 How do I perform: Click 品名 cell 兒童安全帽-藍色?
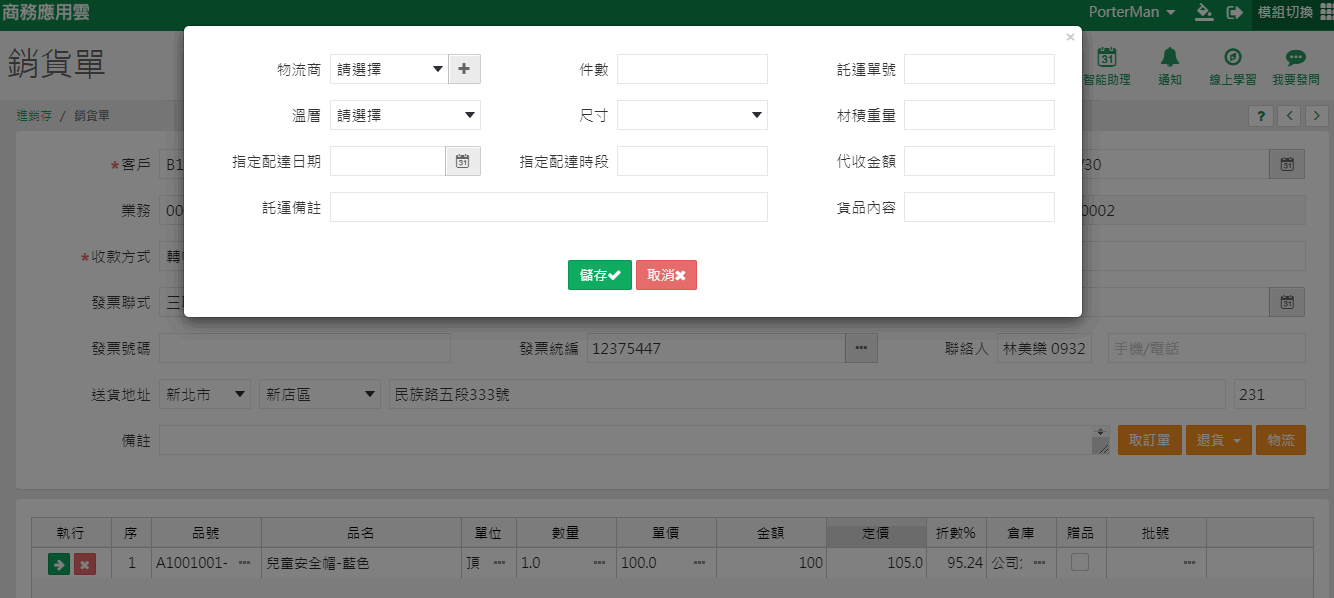pos(361,563)
